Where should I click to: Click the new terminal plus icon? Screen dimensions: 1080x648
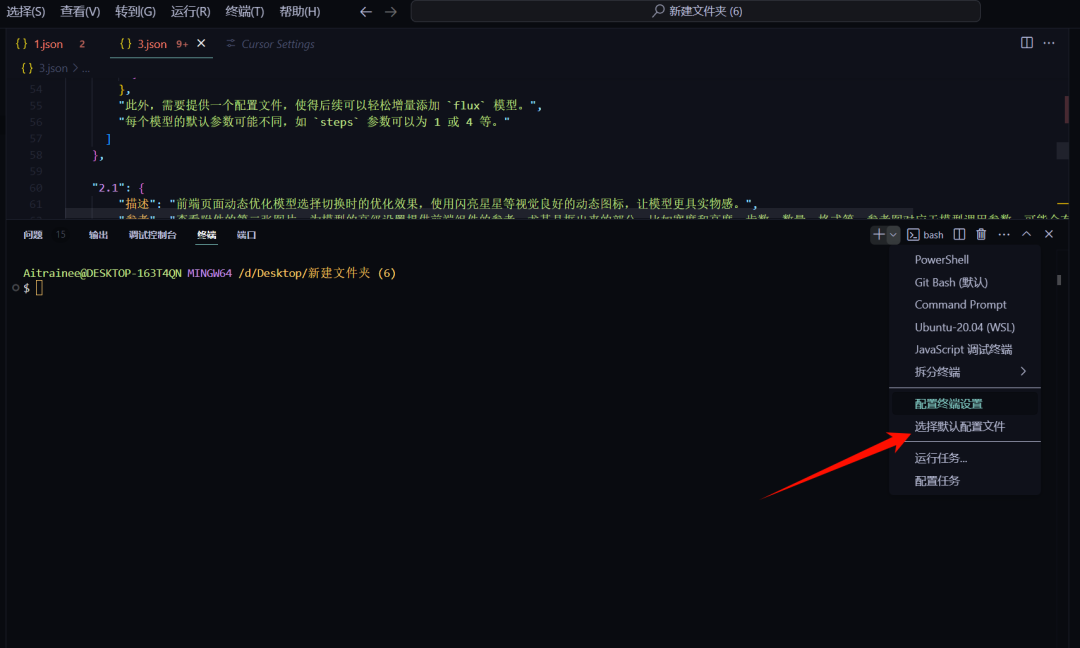[x=878, y=234]
